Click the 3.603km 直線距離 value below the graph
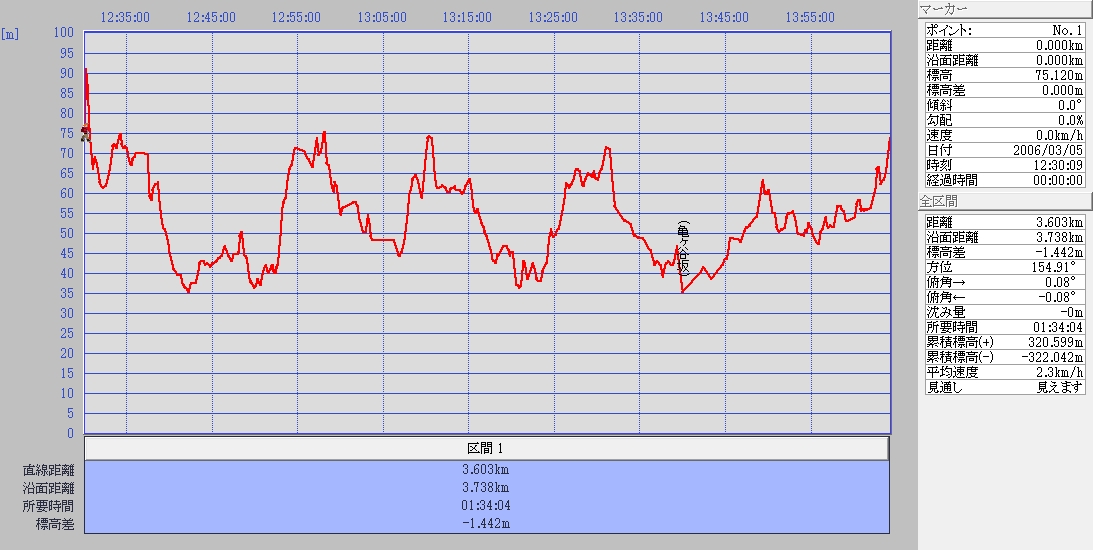 point(486,470)
